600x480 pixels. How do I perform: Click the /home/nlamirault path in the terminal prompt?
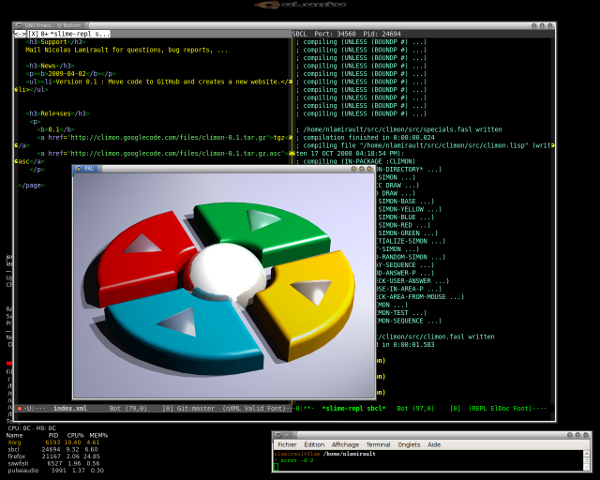pos(349,454)
